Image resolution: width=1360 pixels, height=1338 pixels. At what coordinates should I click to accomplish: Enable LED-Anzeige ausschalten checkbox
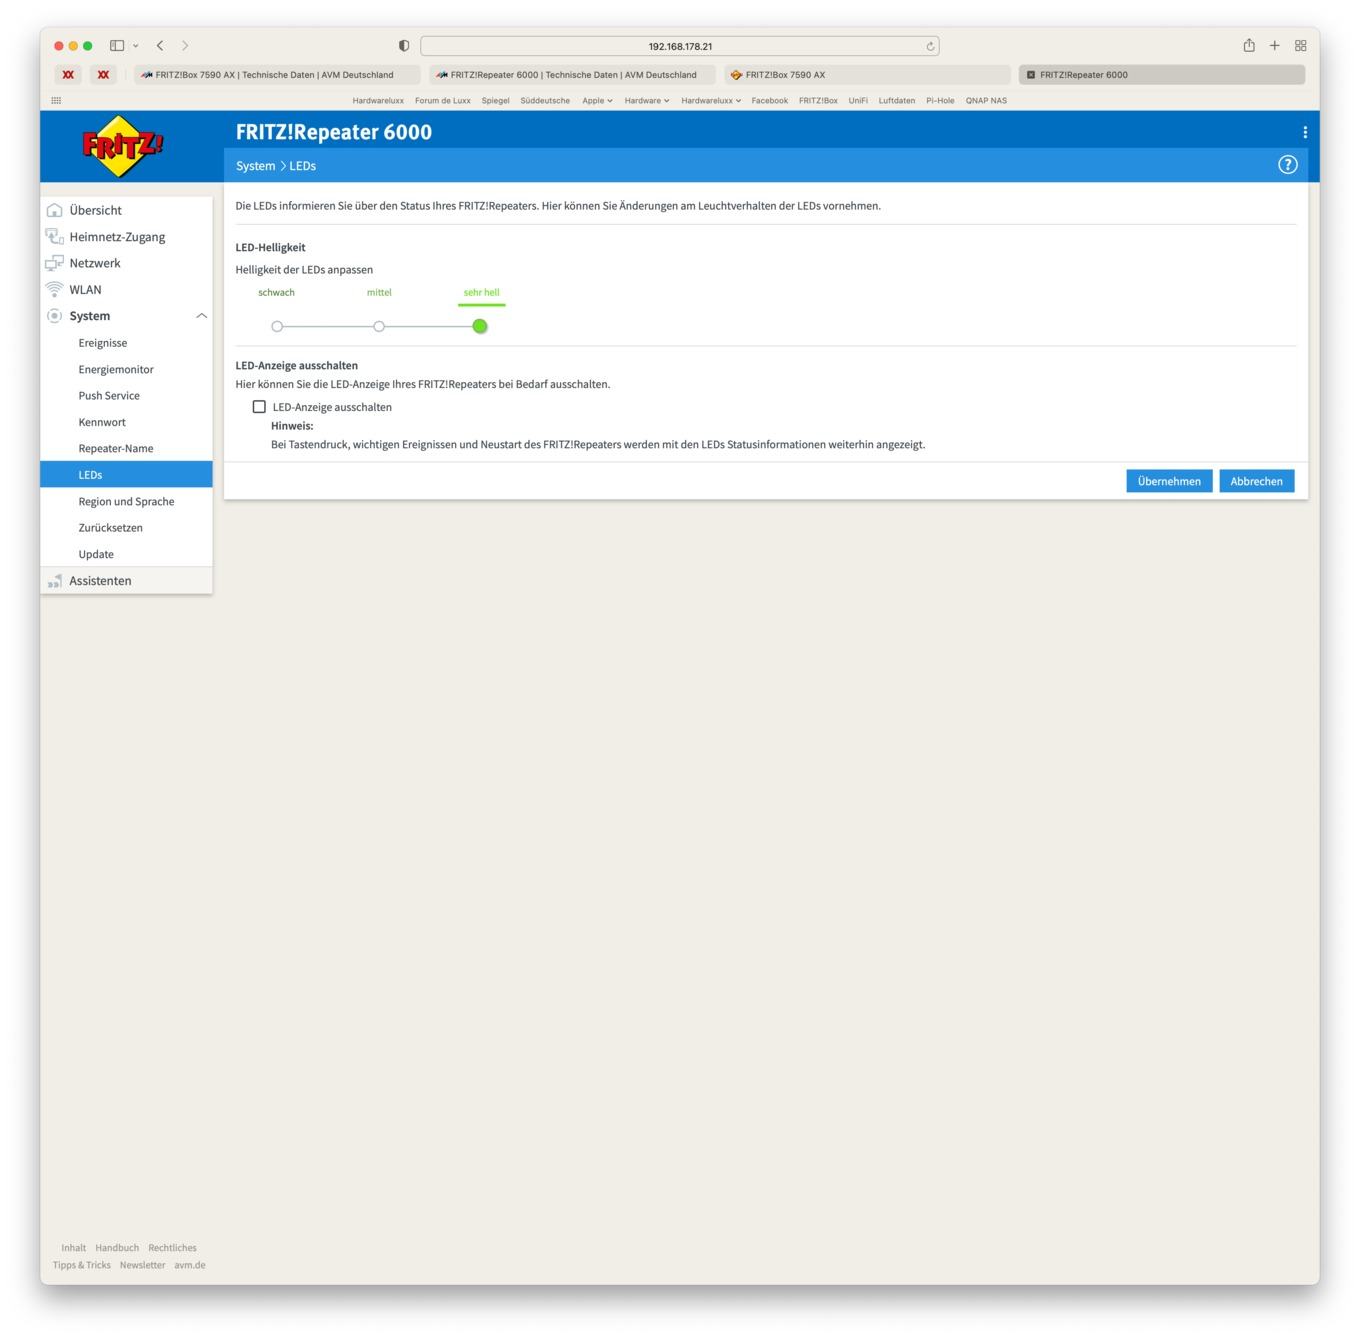(x=259, y=407)
